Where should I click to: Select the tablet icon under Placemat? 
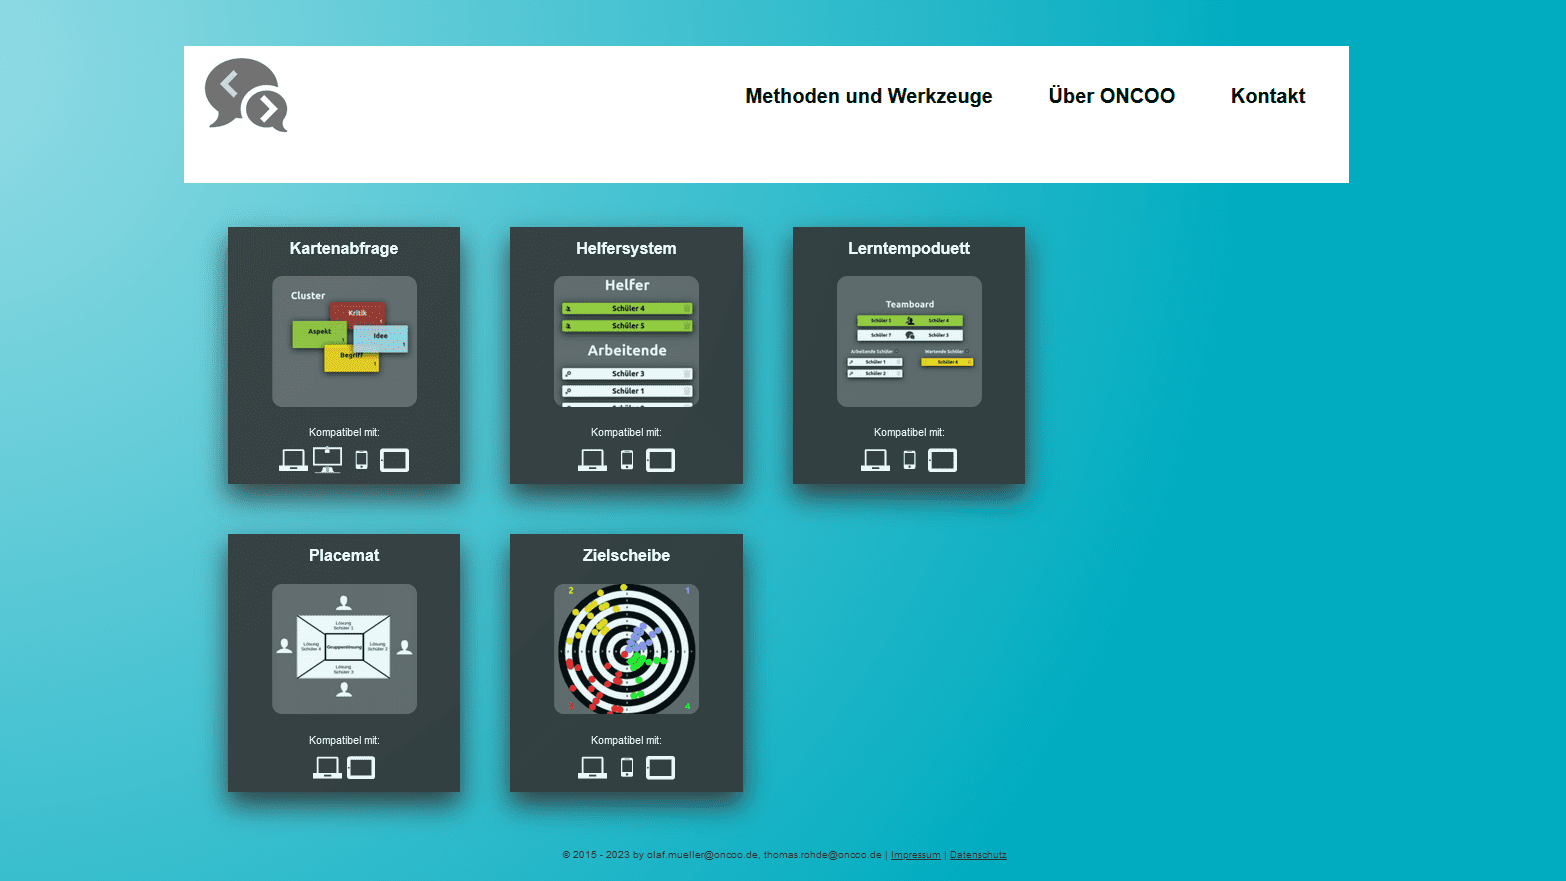360,768
